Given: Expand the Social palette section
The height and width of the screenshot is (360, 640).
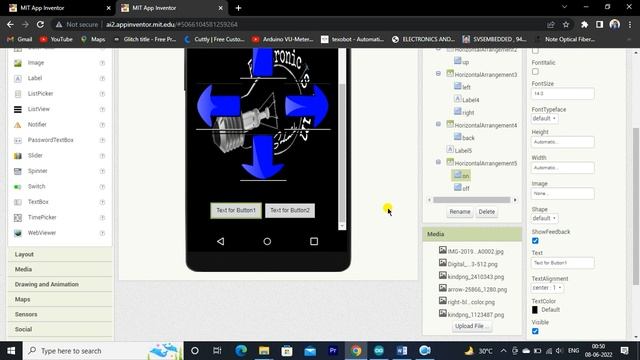Looking at the screenshot, I should [x=60, y=329].
